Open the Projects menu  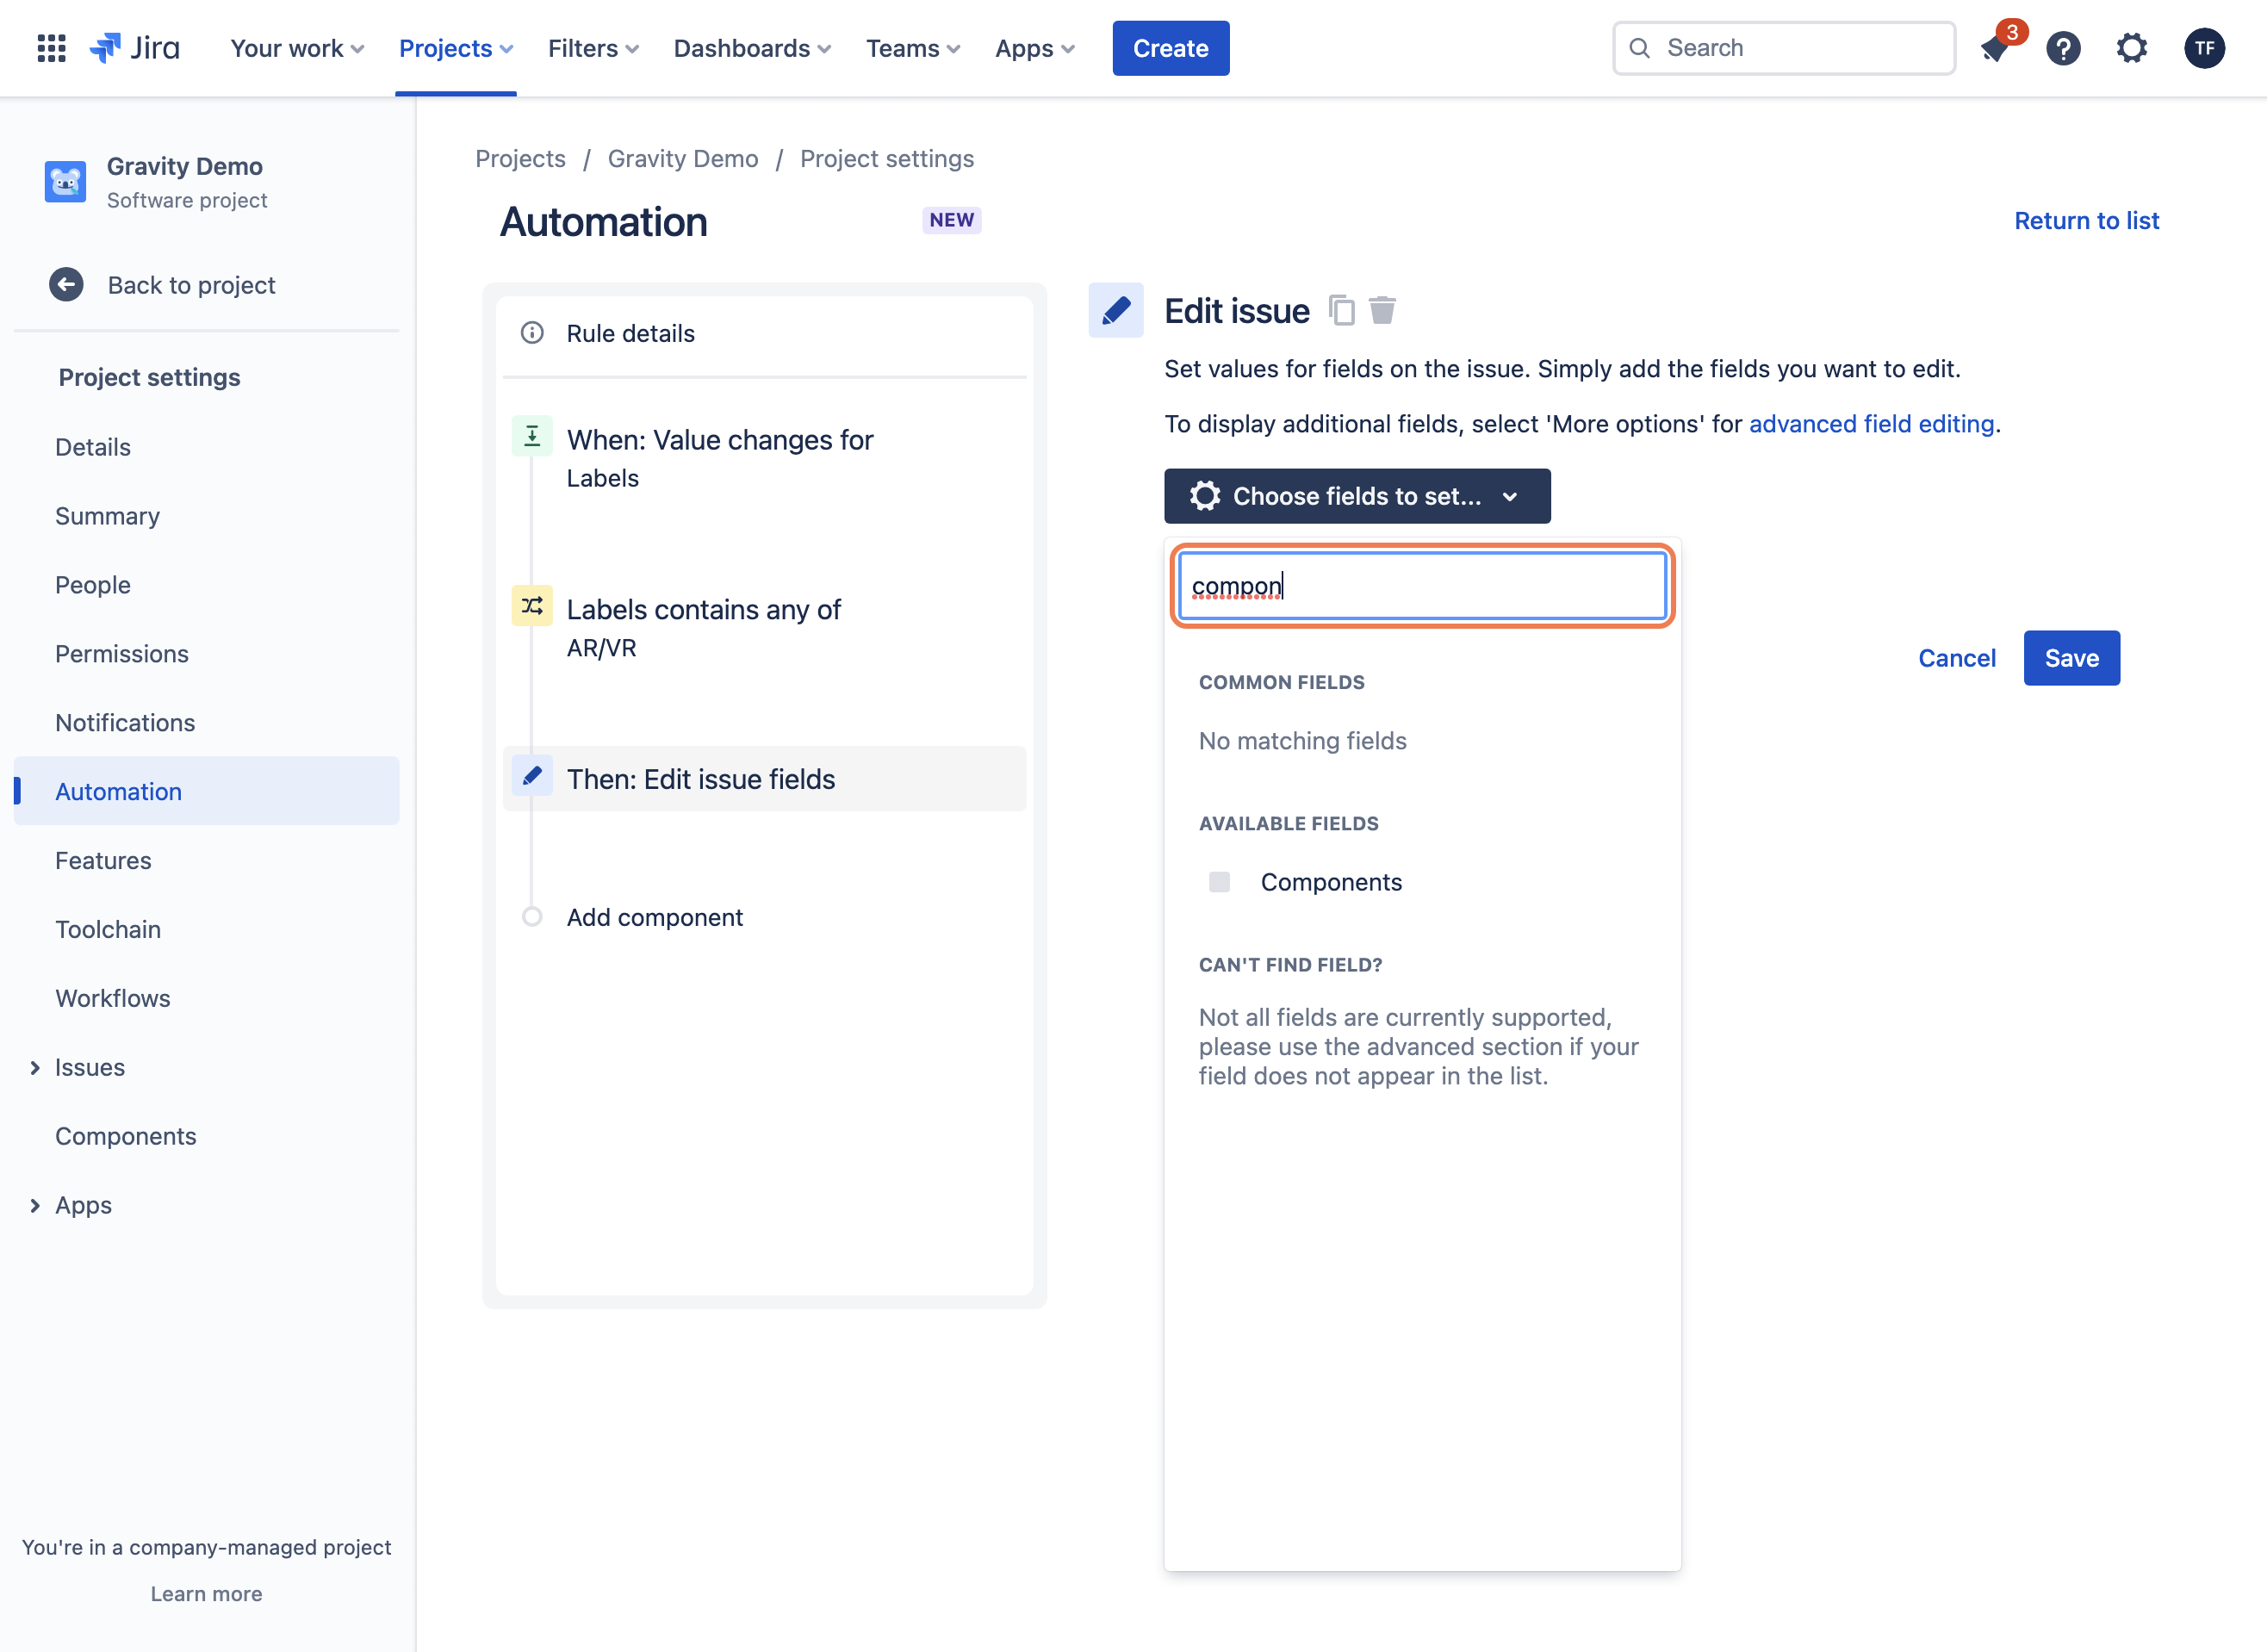click(456, 48)
